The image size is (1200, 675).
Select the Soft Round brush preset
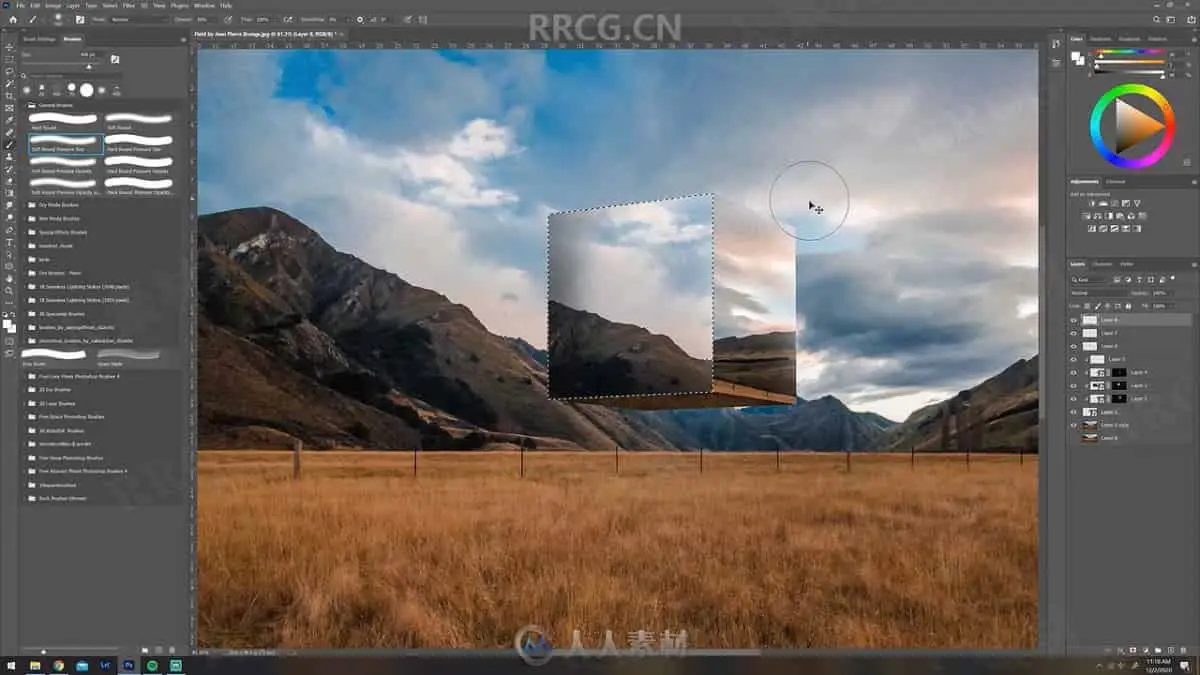point(139,122)
